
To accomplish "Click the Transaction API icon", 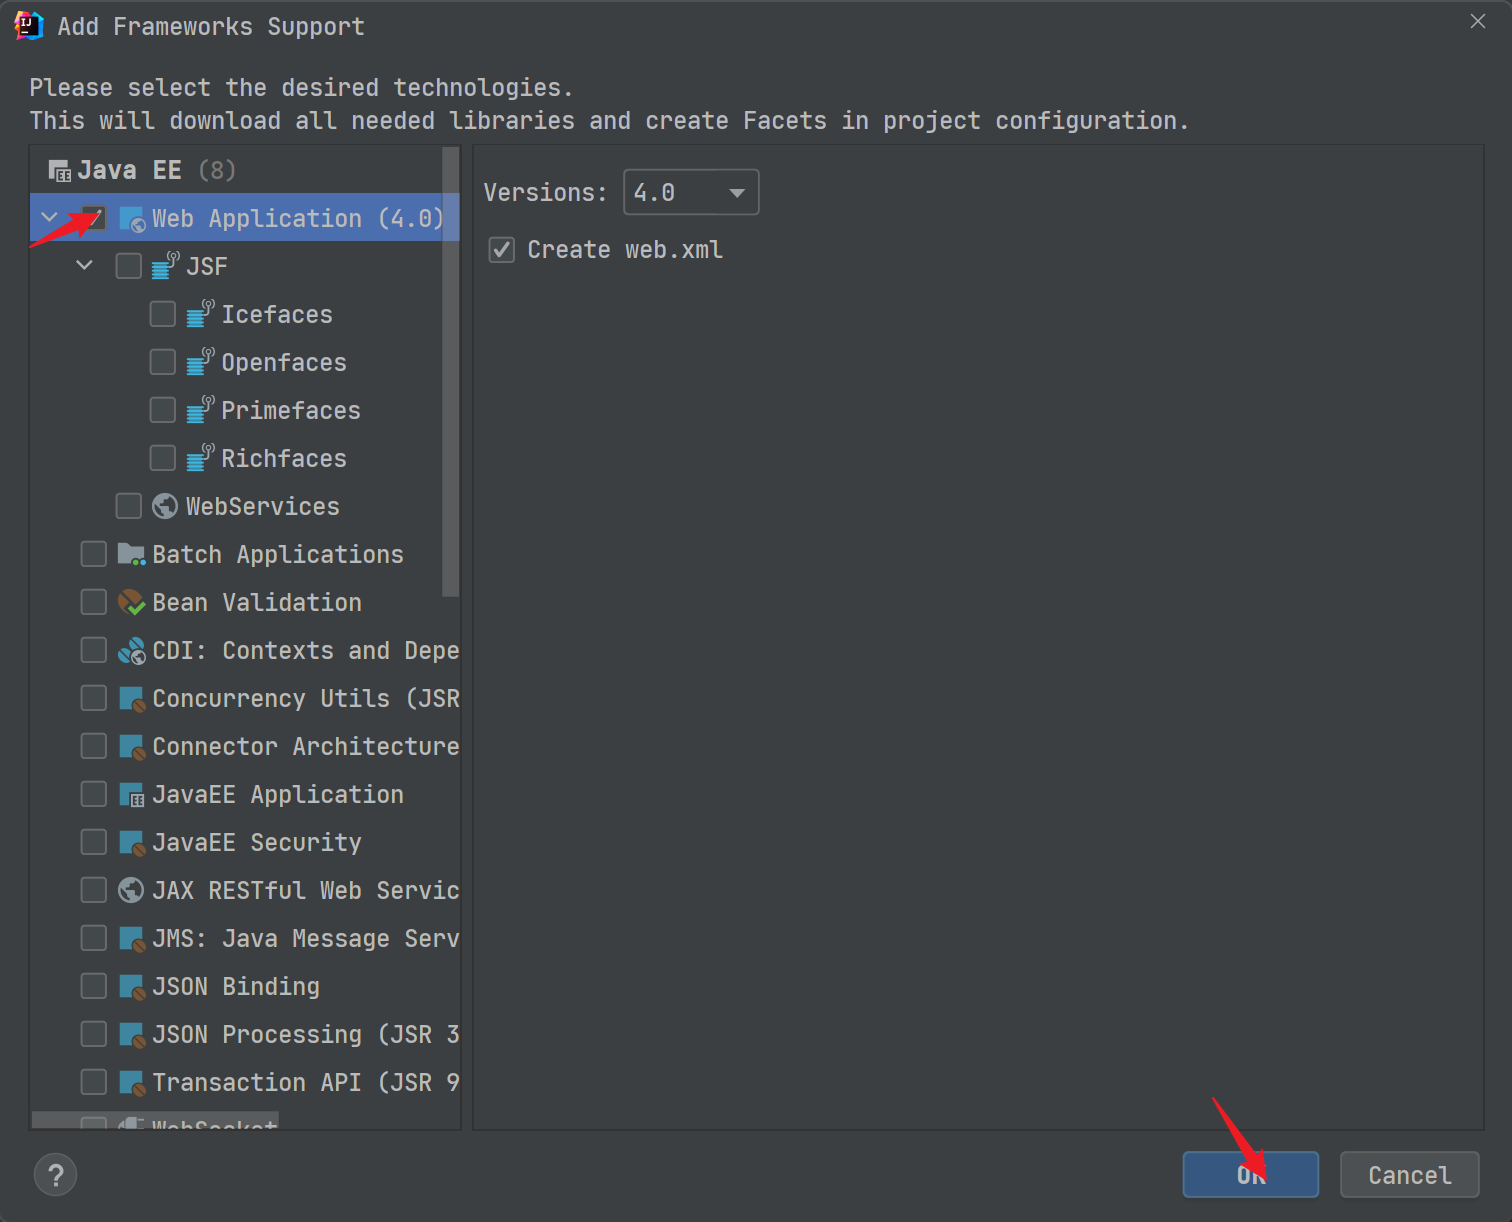I will pos(132,1082).
